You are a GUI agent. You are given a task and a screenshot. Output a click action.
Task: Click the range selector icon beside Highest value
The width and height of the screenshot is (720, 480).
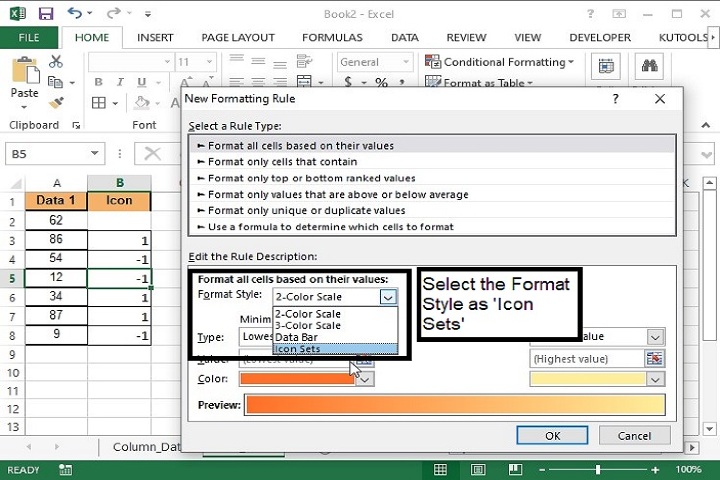(x=654, y=359)
